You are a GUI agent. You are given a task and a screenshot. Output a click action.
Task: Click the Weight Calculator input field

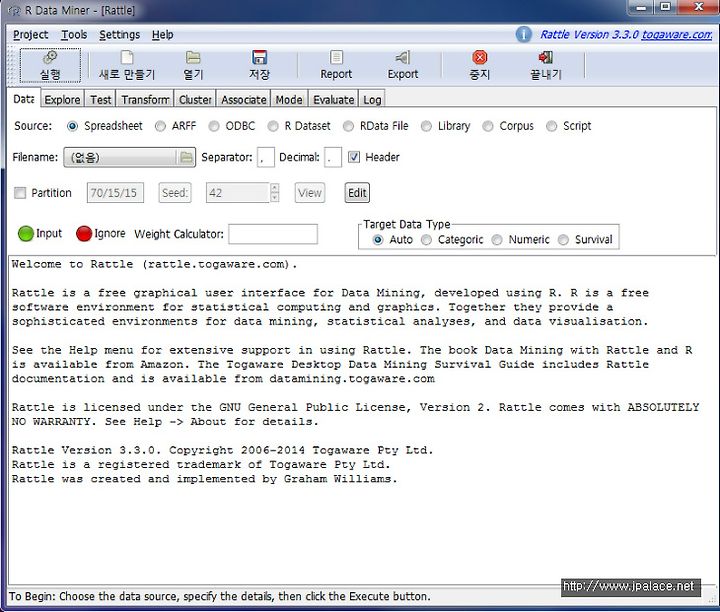[273, 234]
